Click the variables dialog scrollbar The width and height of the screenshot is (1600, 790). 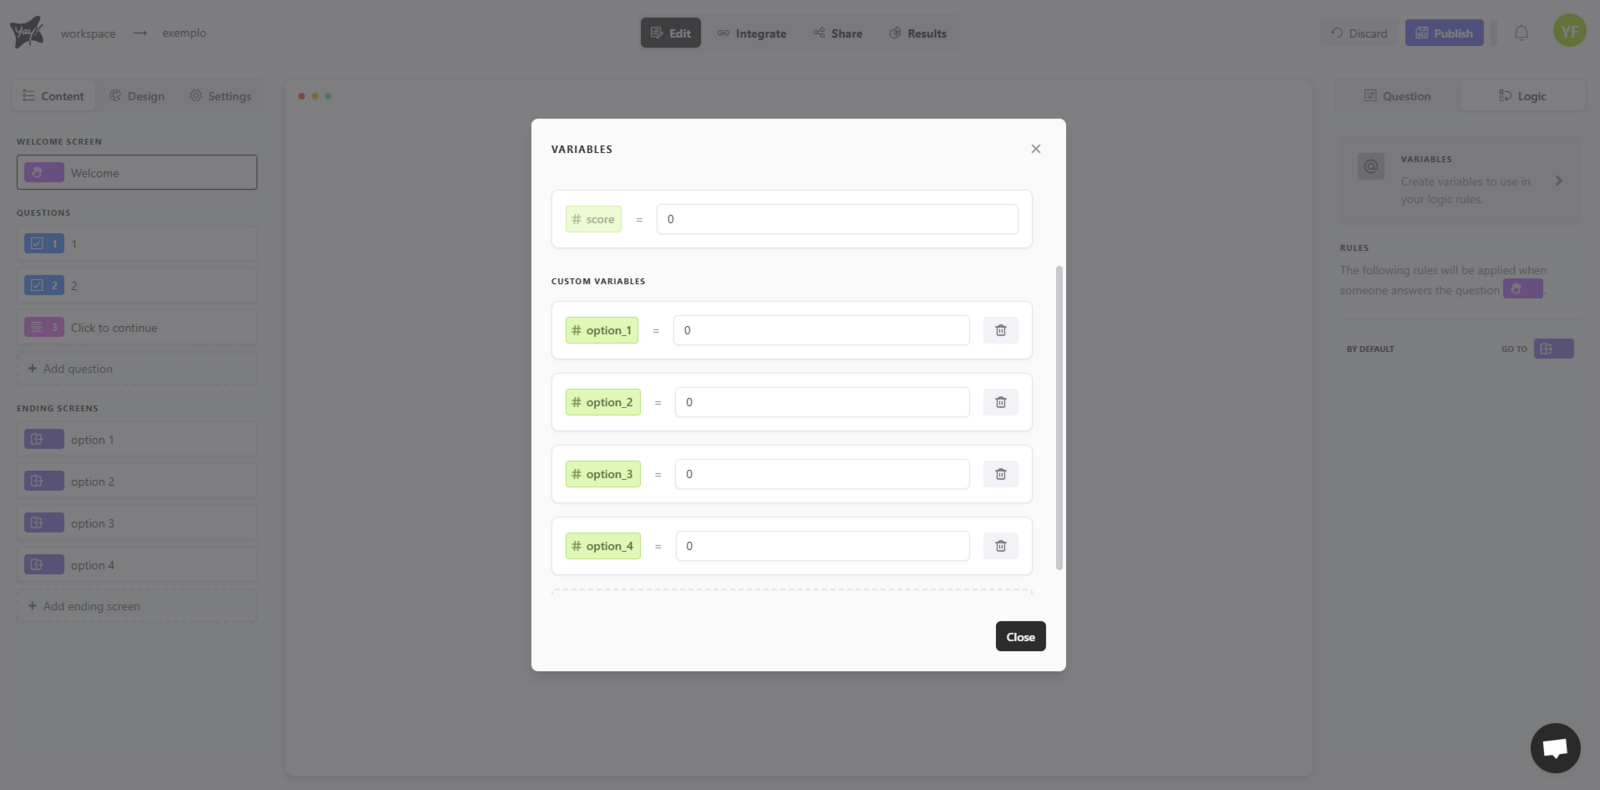tap(1059, 418)
